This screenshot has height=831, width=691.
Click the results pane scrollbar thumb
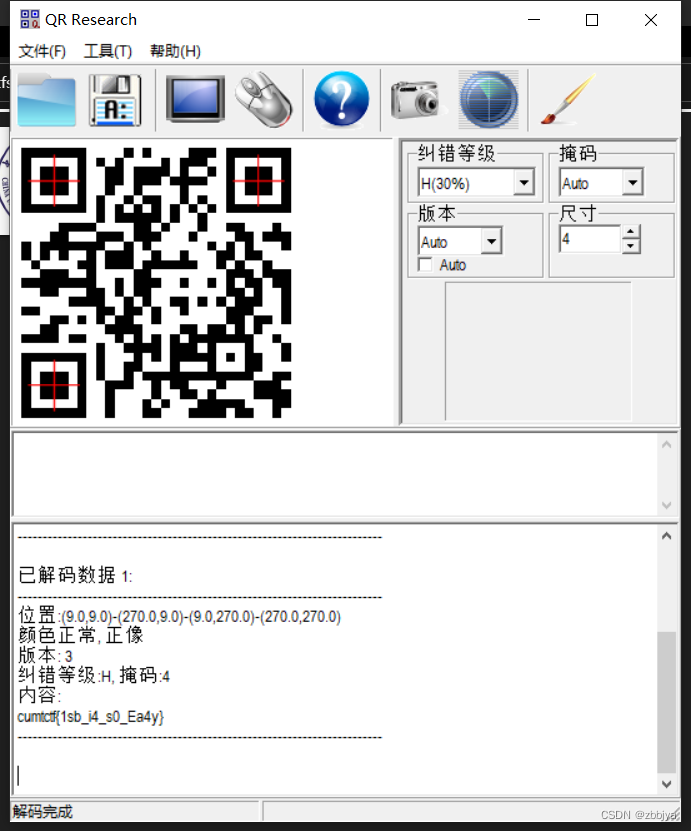pos(666,702)
